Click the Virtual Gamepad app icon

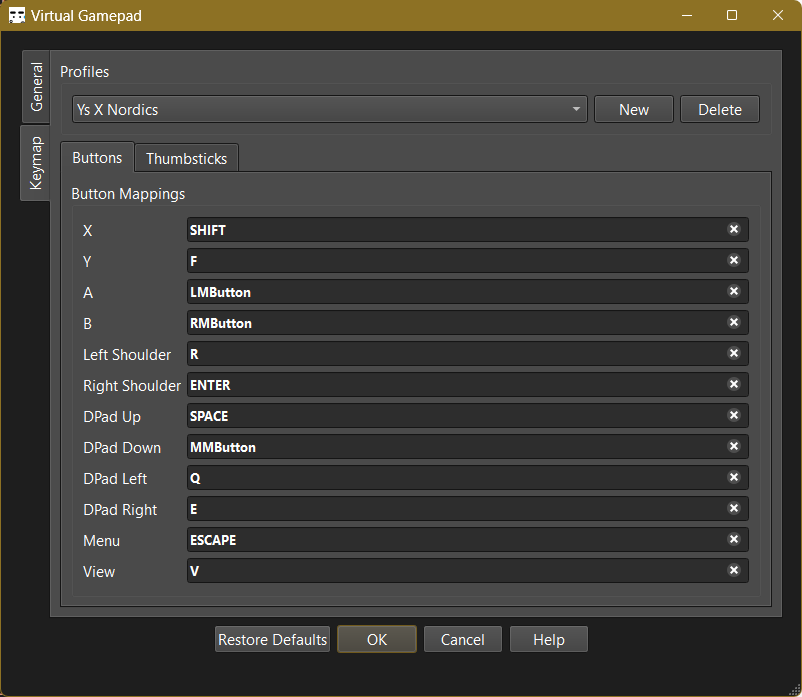[17, 15]
